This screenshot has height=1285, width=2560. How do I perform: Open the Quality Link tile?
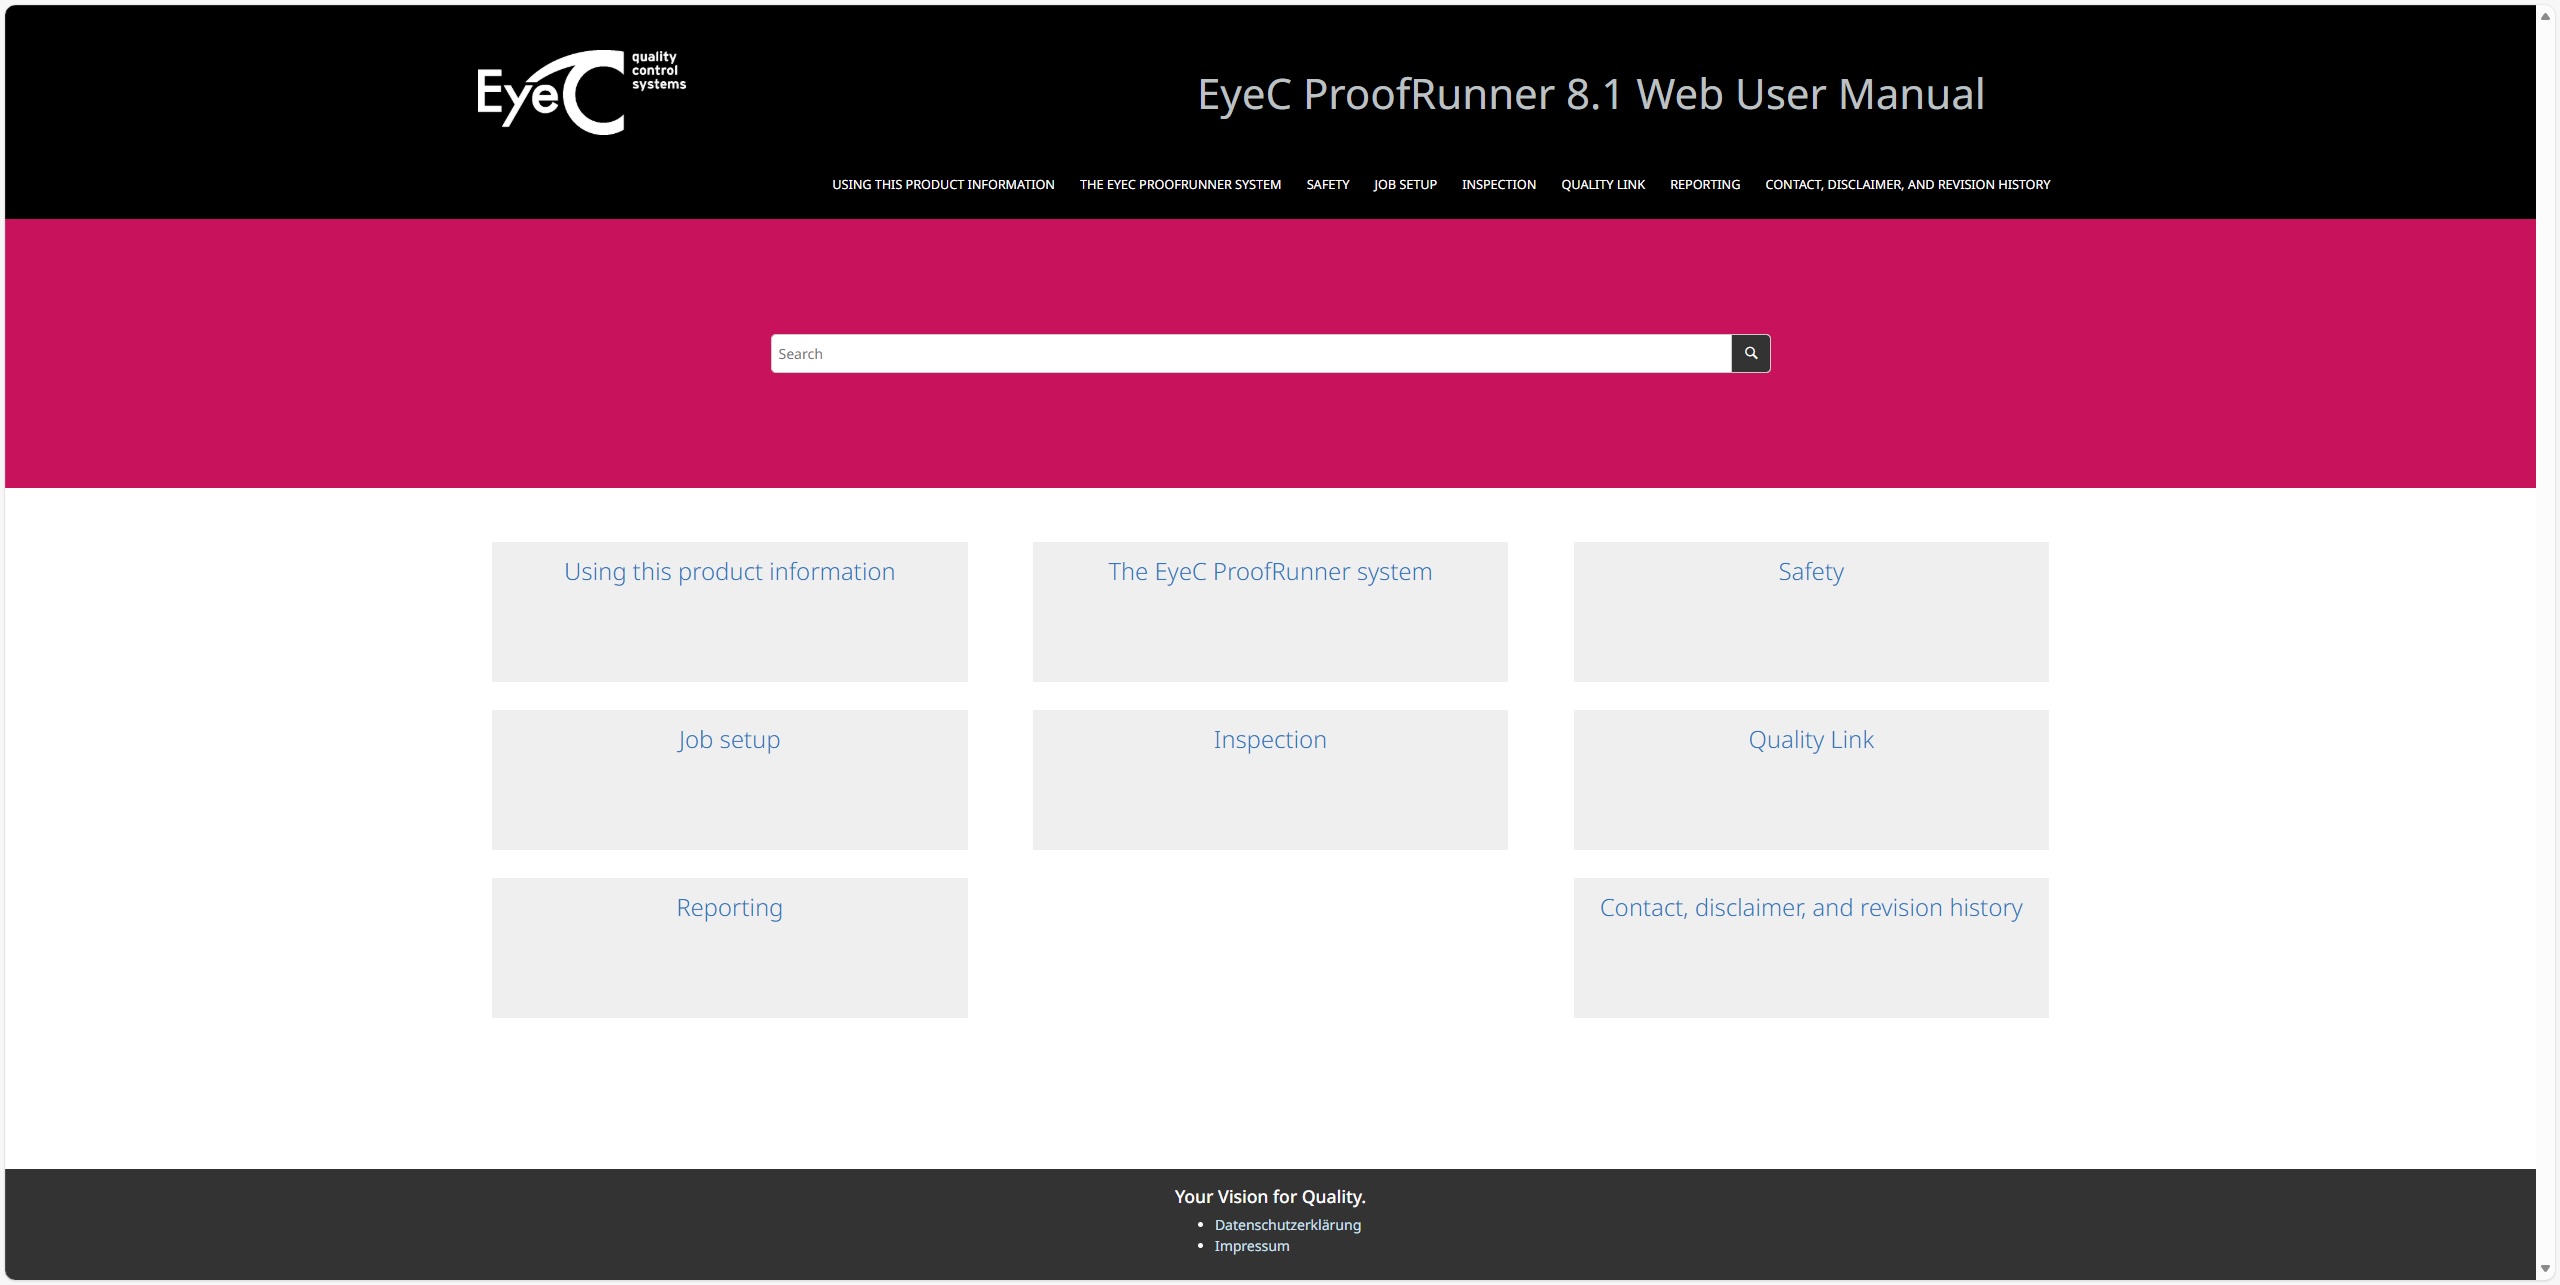click(x=1810, y=740)
